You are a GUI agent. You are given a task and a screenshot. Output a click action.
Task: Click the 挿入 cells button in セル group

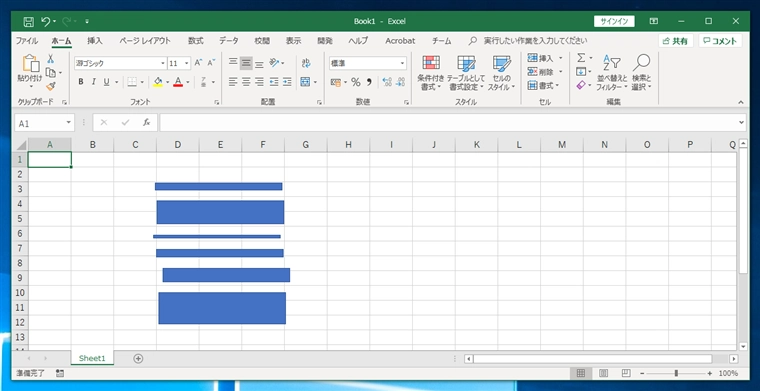[x=545, y=58]
